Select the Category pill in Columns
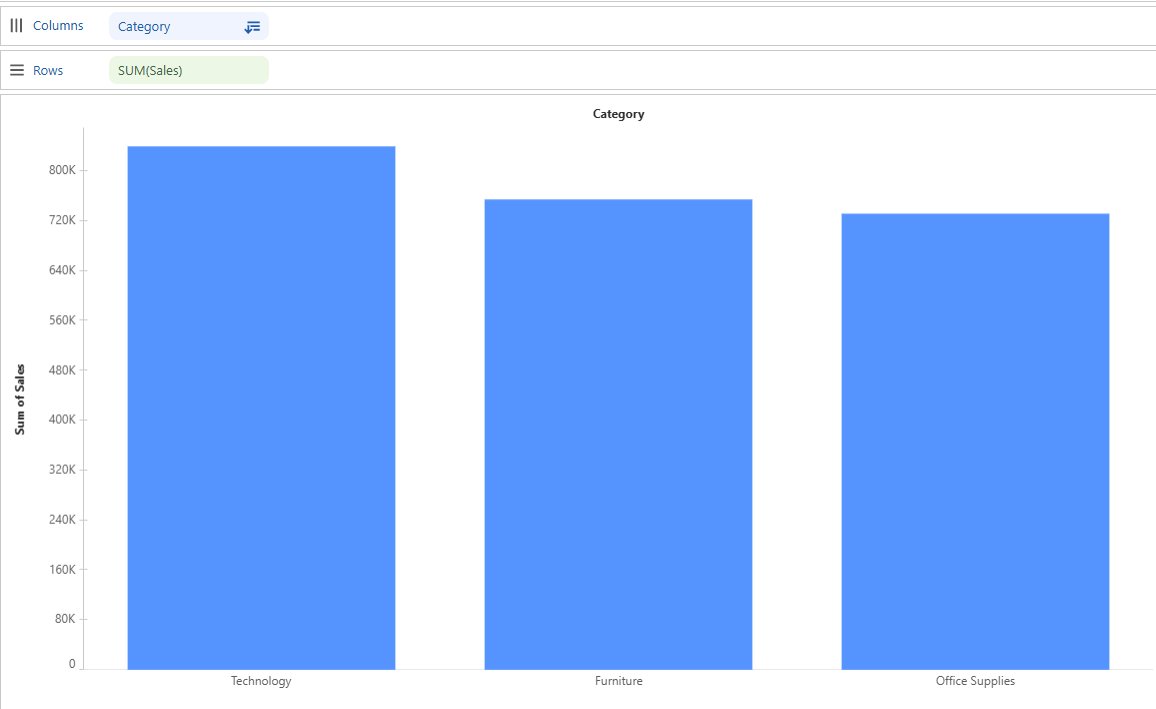The height and width of the screenshot is (709, 1156). pos(189,27)
